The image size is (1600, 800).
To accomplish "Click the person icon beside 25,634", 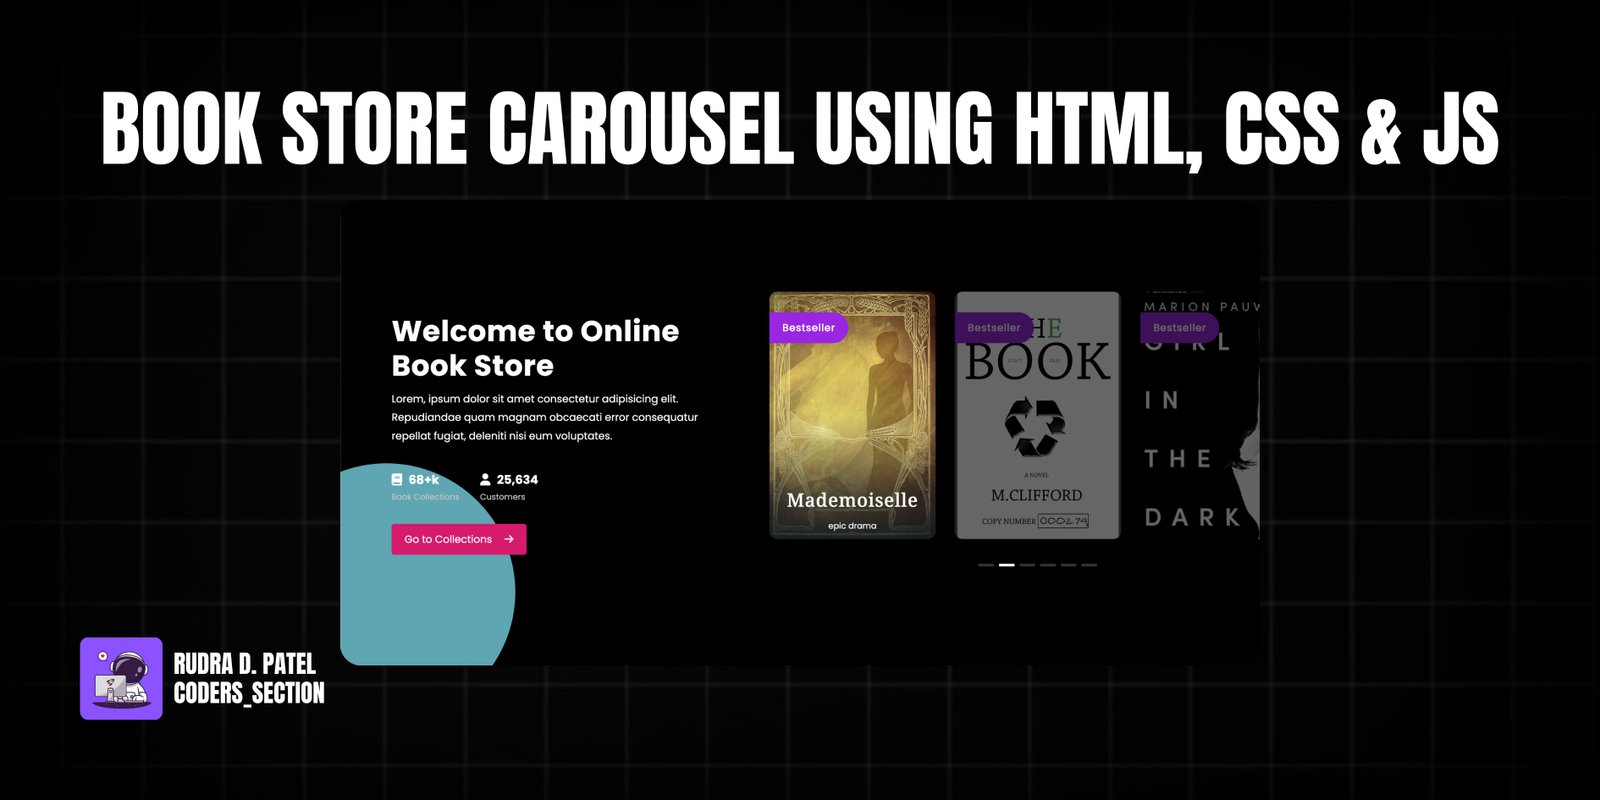I will coord(485,480).
